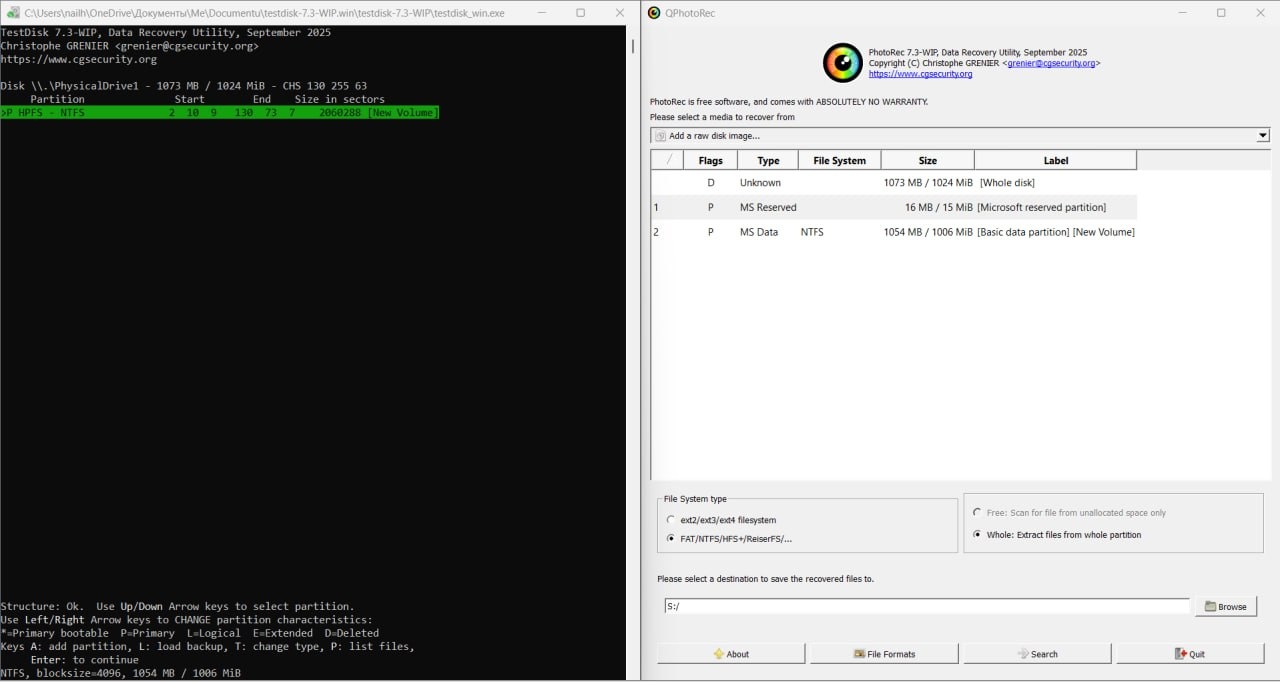Viewport: 1280px width, 682px height.
Task: Click the QPhotoRec window title text
Action: [690, 13]
